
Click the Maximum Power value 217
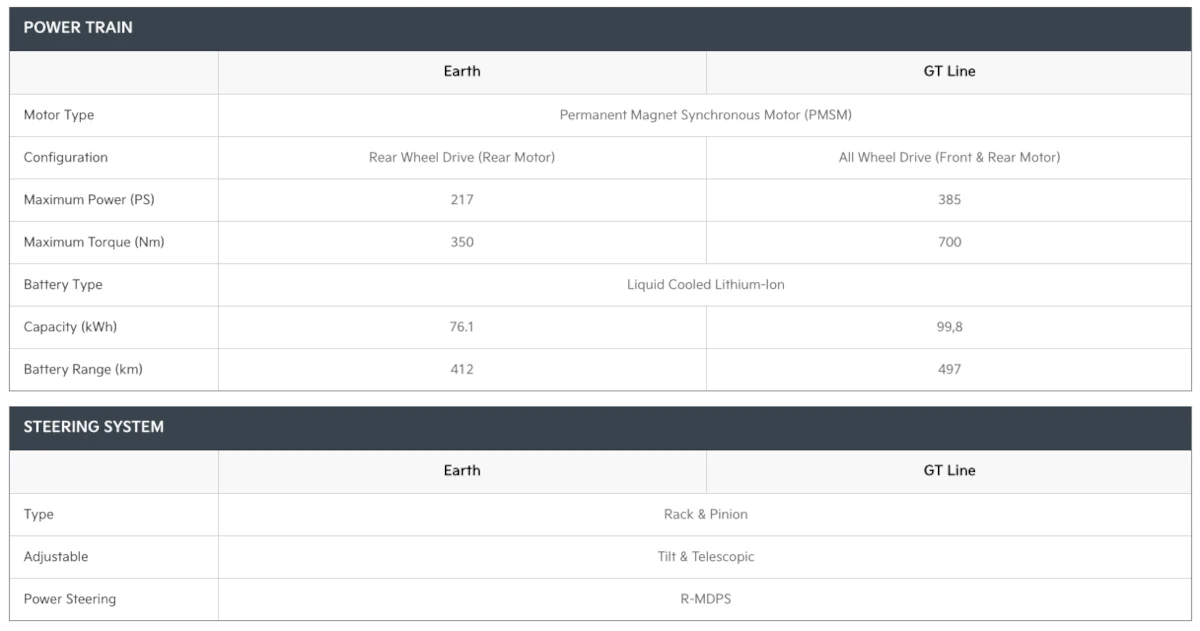pos(461,200)
